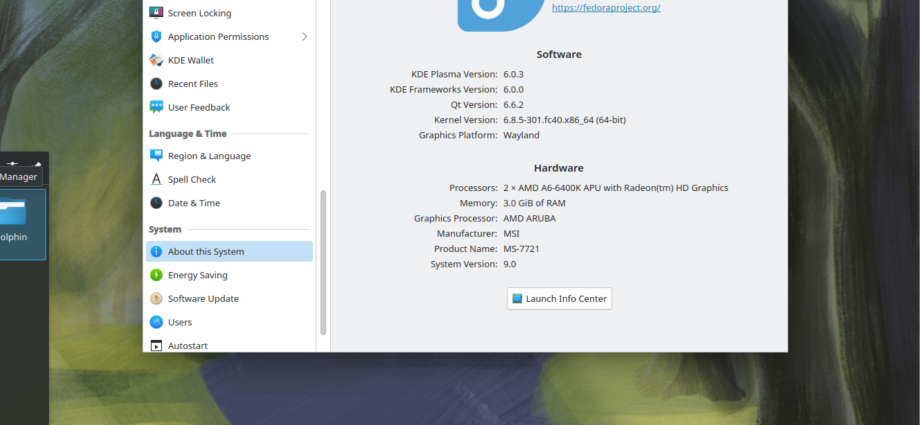Open the Application Permissions settings entry
Viewport: 920px width, 425px height.
pyautogui.click(x=229, y=36)
